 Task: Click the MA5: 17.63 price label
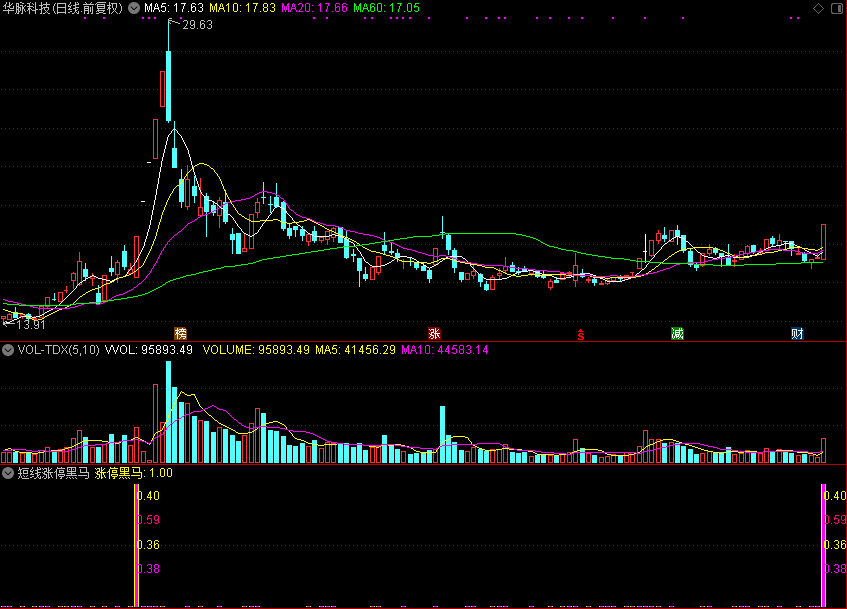[x=174, y=8]
